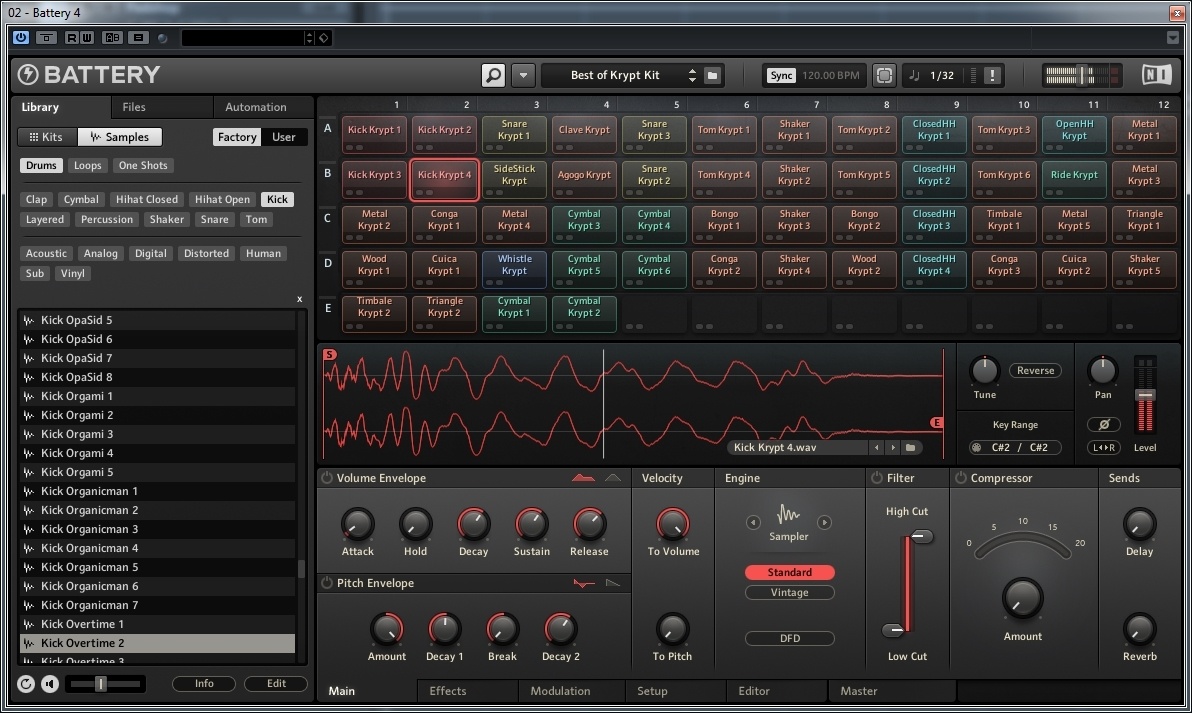This screenshot has height=713, width=1192.
Task: Toggle the Compressor power button
Action: pos(961,477)
